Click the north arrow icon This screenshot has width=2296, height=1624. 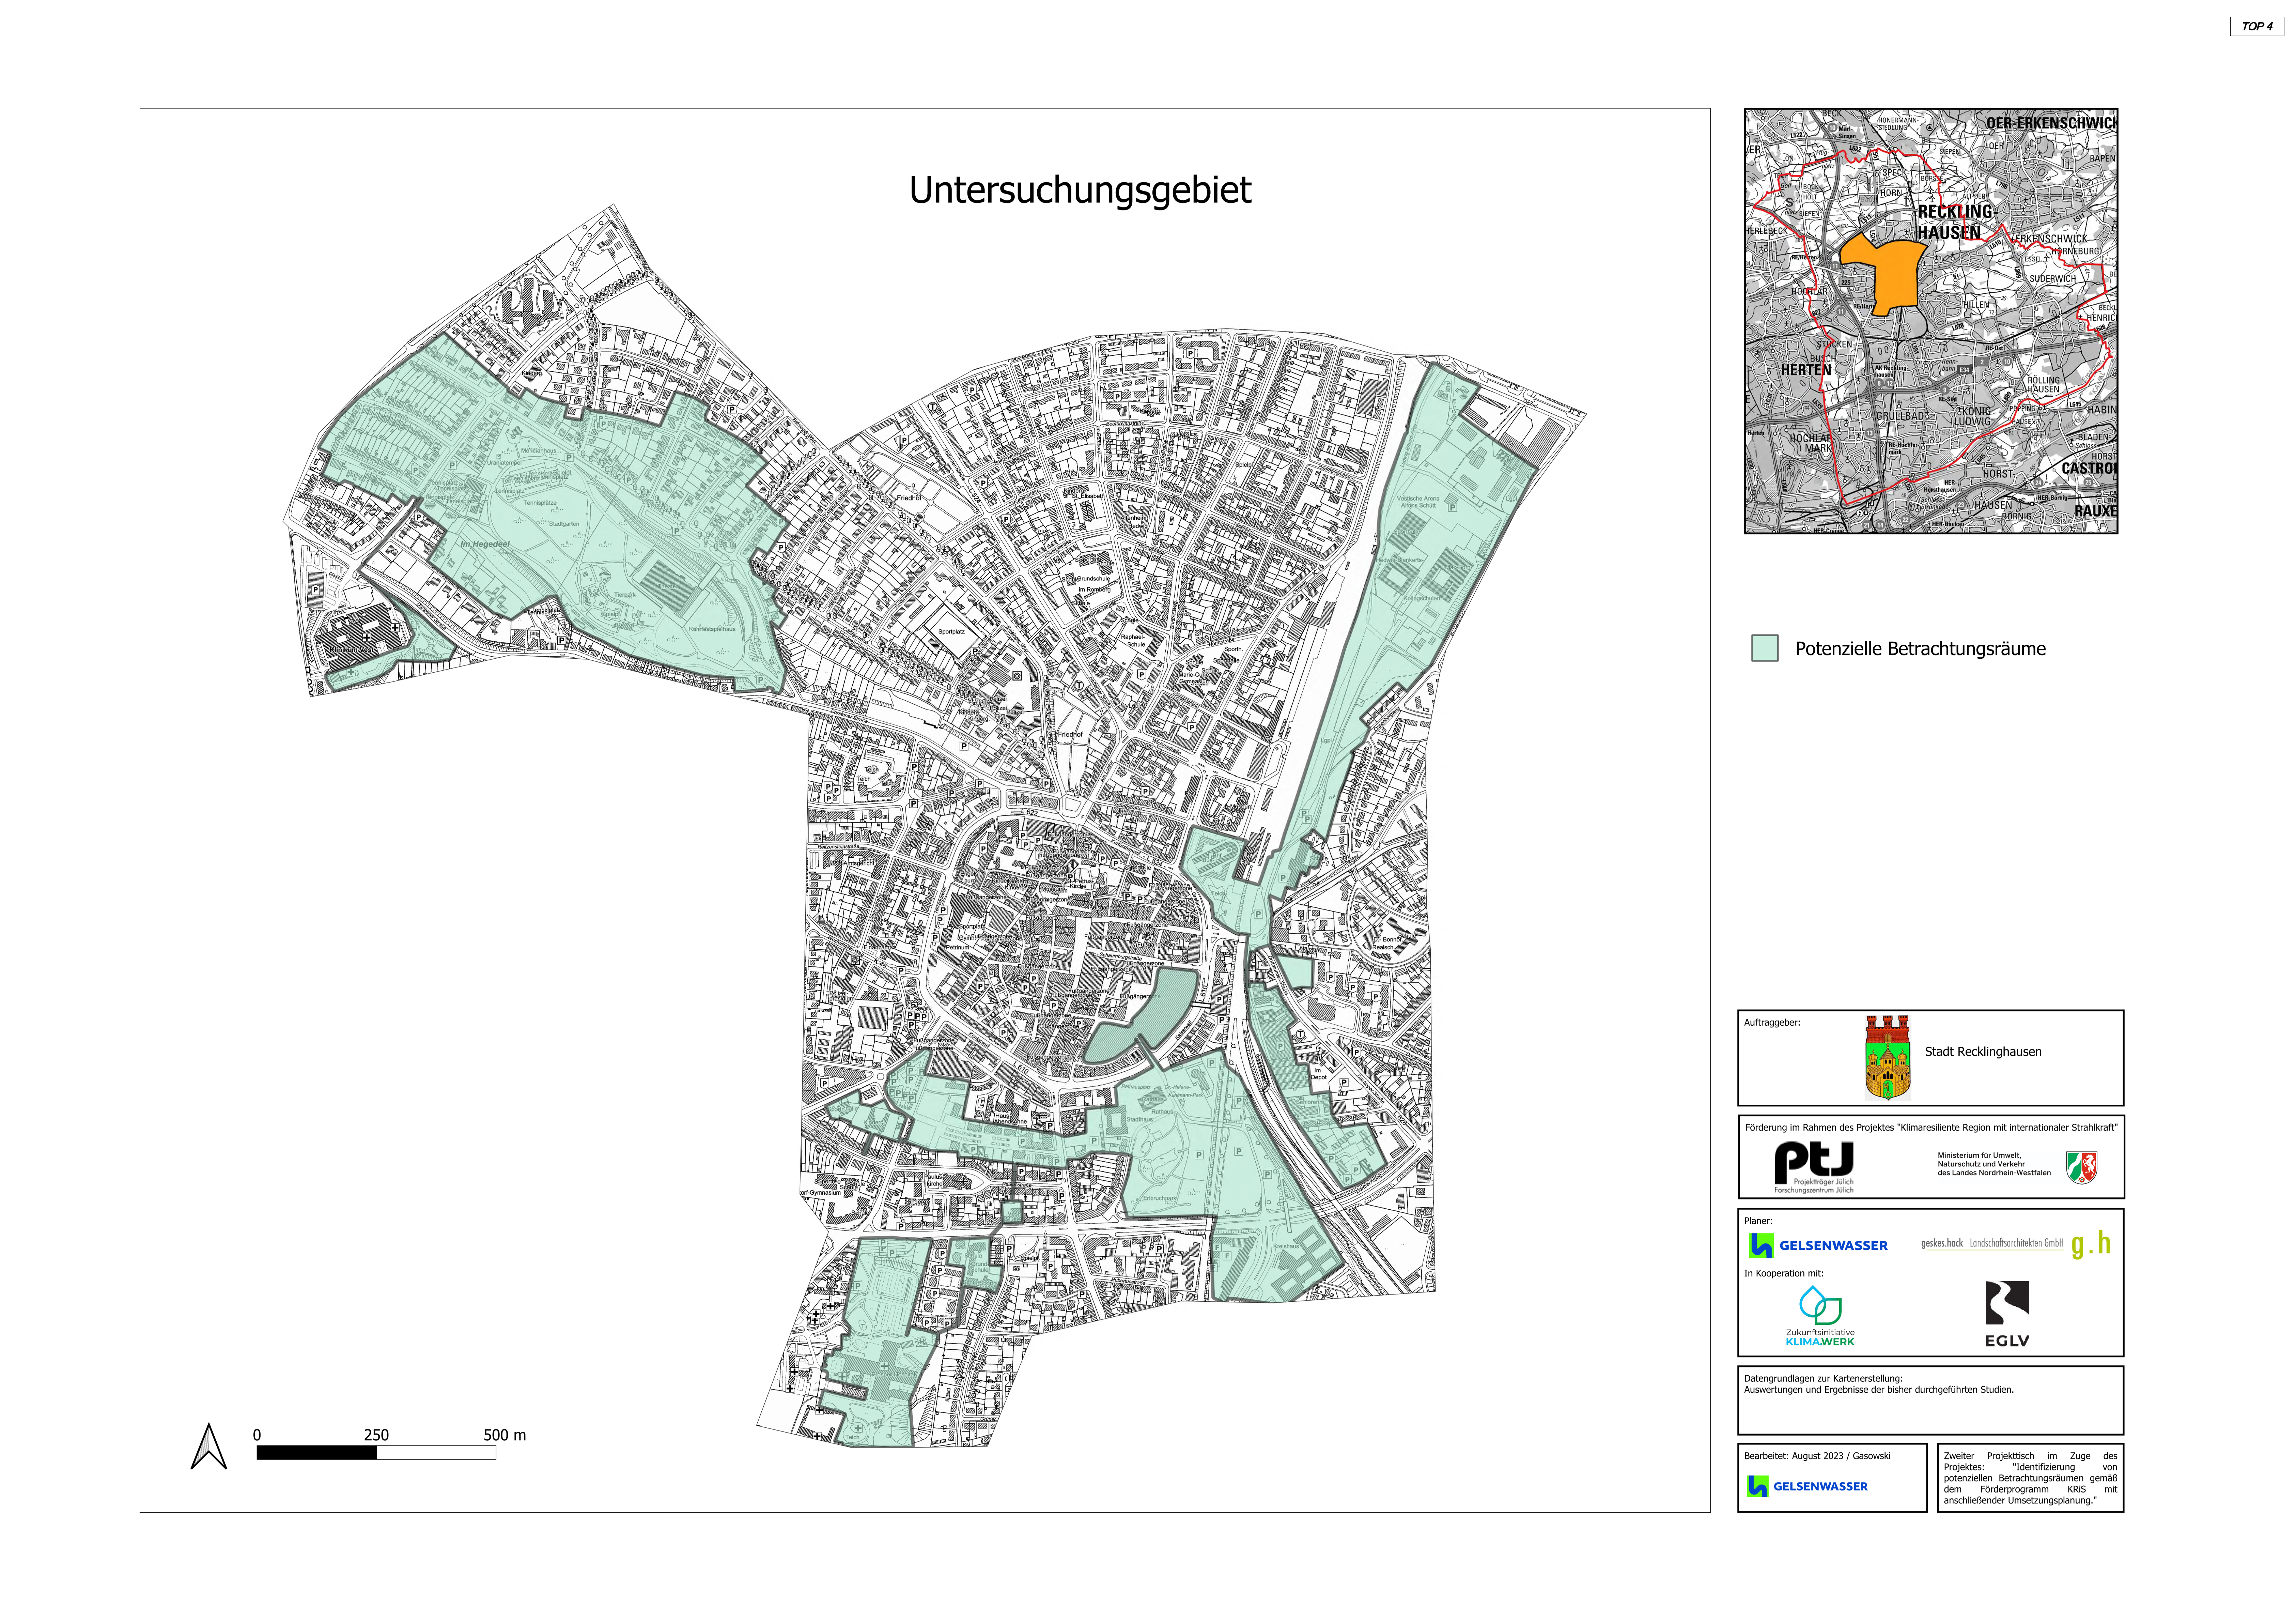(x=209, y=1447)
